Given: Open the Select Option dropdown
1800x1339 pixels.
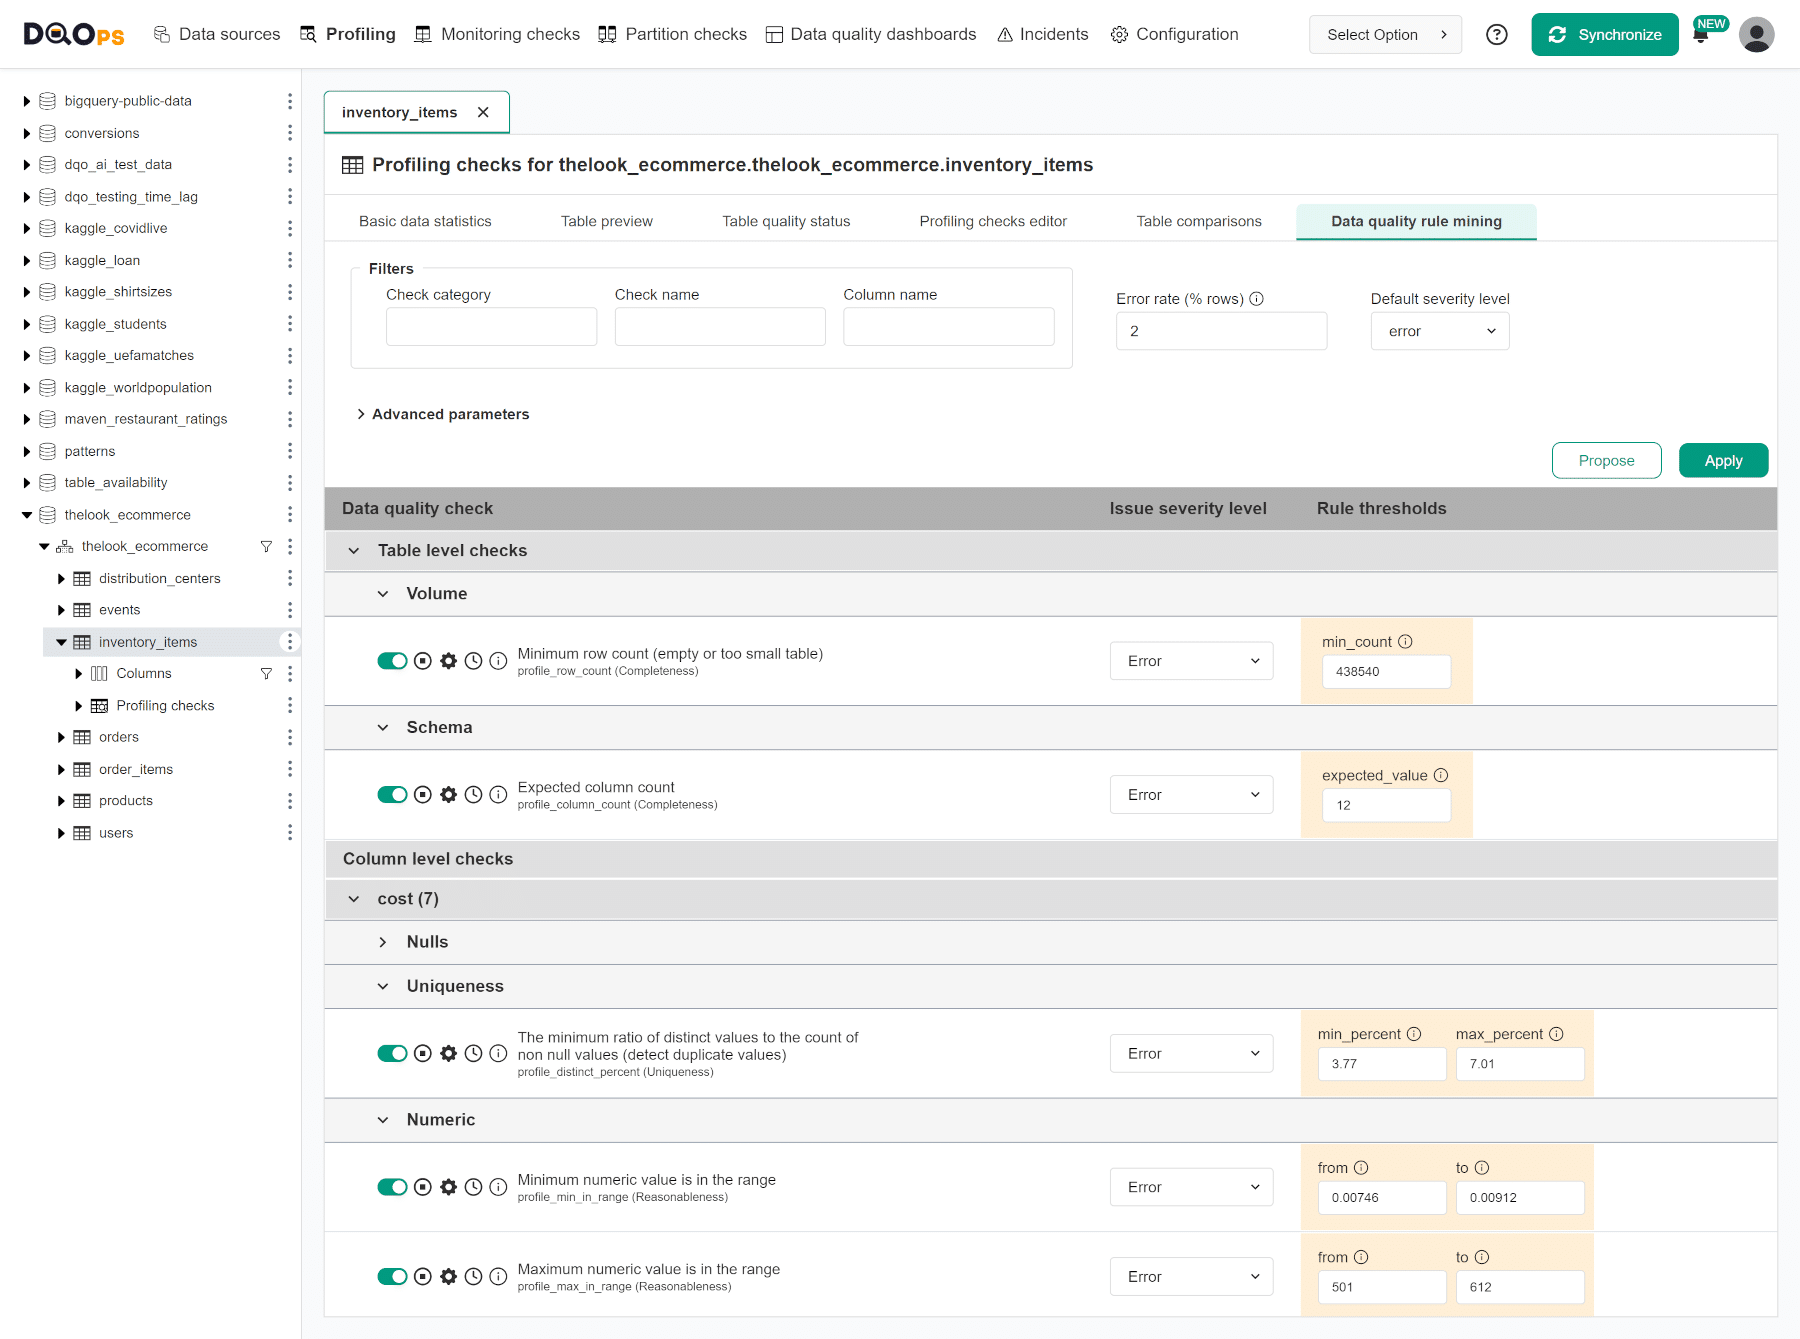Looking at the screenshot, I should point(1385,35).
